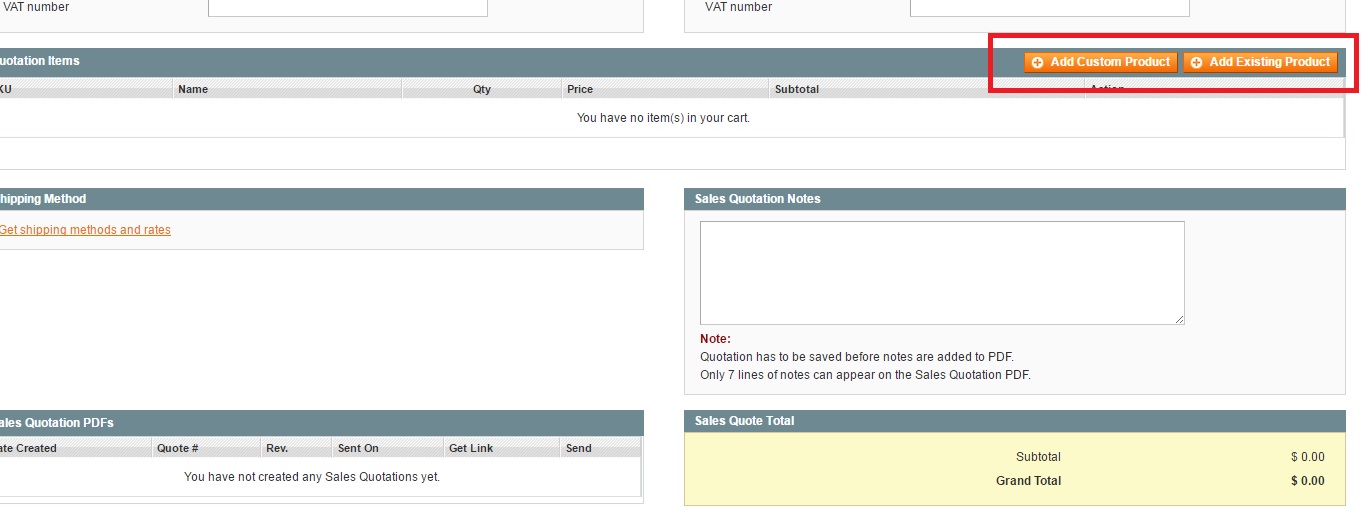The width and height of the screenshot is (1368, 521).
Task: Select the Sent On column header
Action: click(x=358, y=448)
